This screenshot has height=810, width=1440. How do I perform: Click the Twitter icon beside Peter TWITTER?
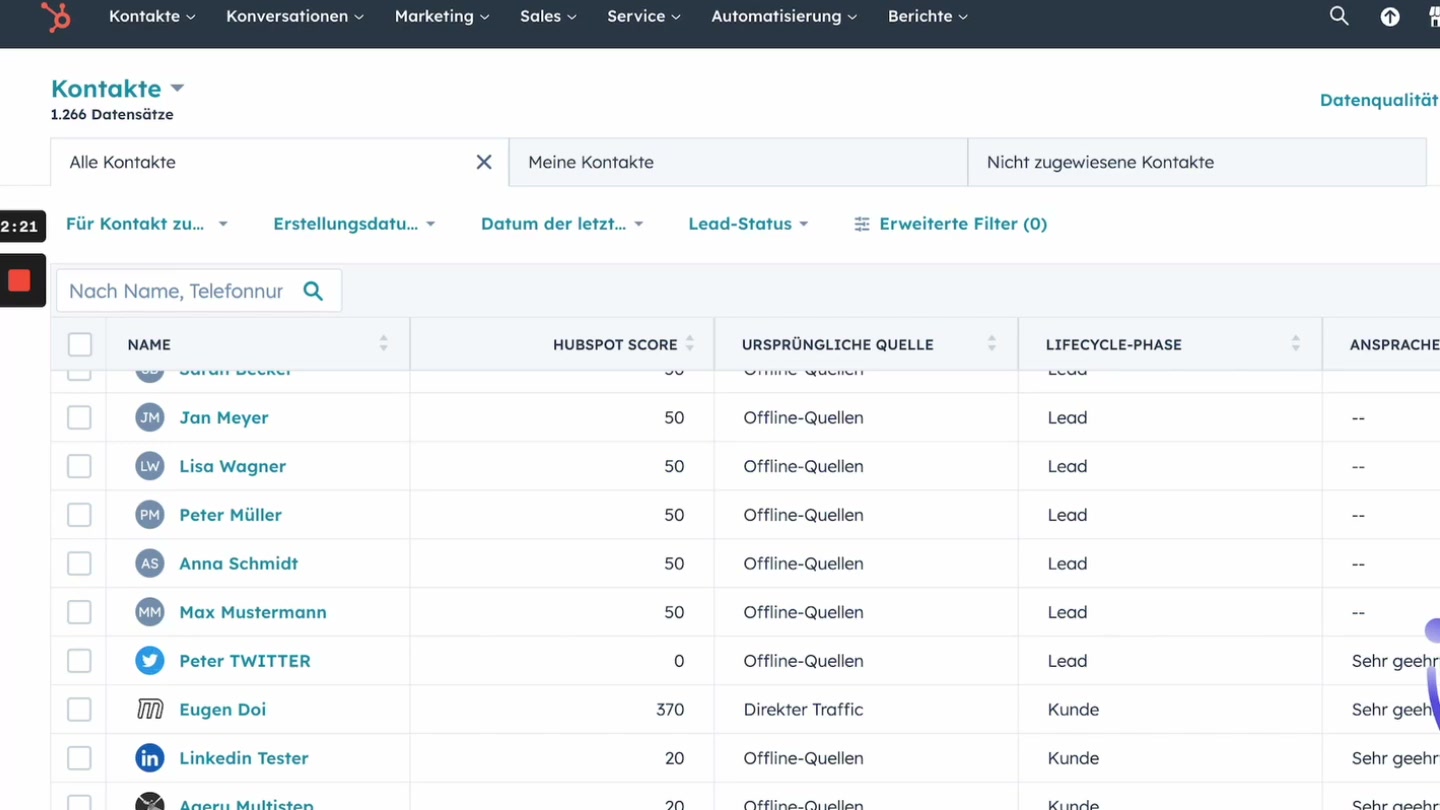pos(149,660)
